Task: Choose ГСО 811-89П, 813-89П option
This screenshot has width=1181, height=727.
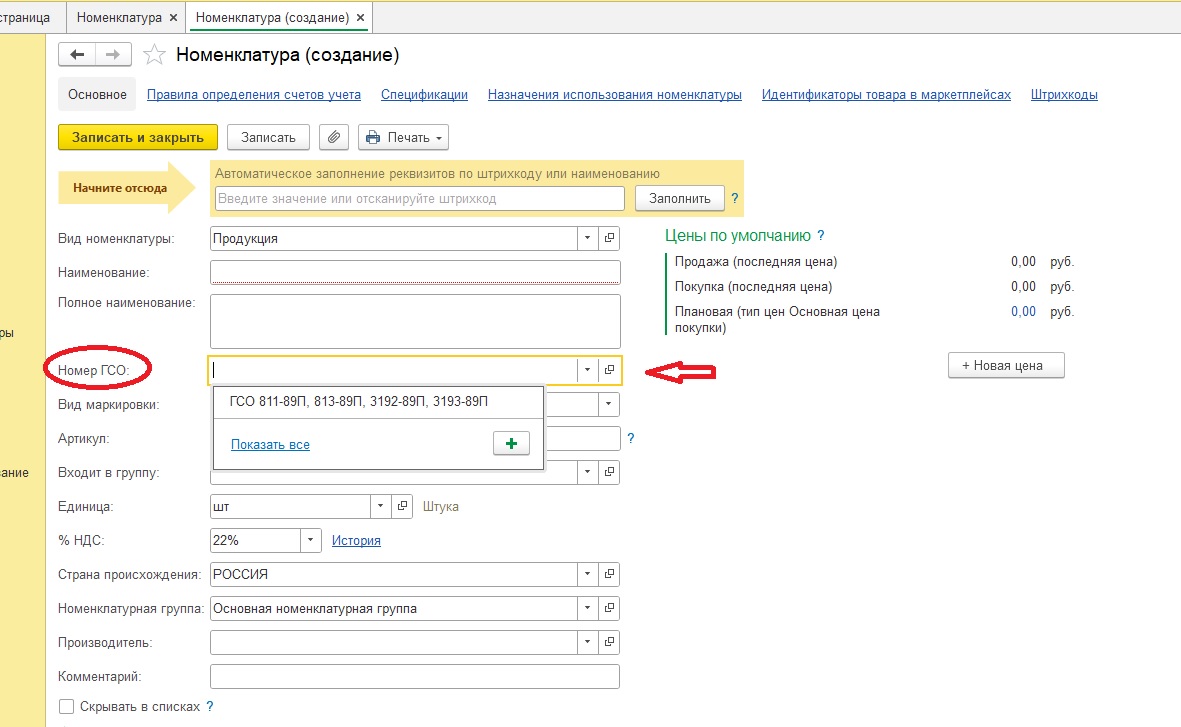Action: [x=379, y=402]
